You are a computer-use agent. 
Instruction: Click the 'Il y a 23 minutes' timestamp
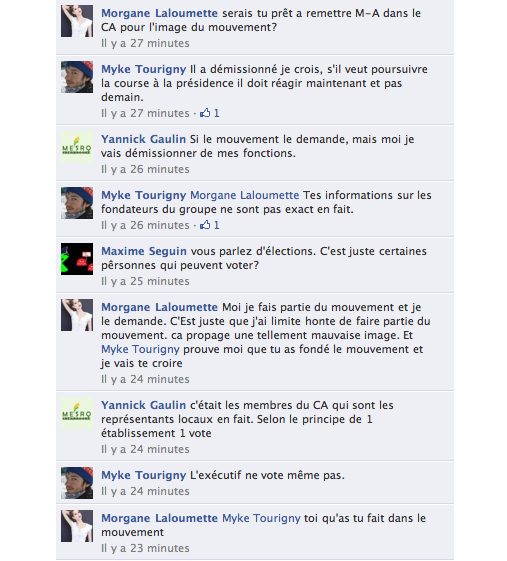click(145, 548)
